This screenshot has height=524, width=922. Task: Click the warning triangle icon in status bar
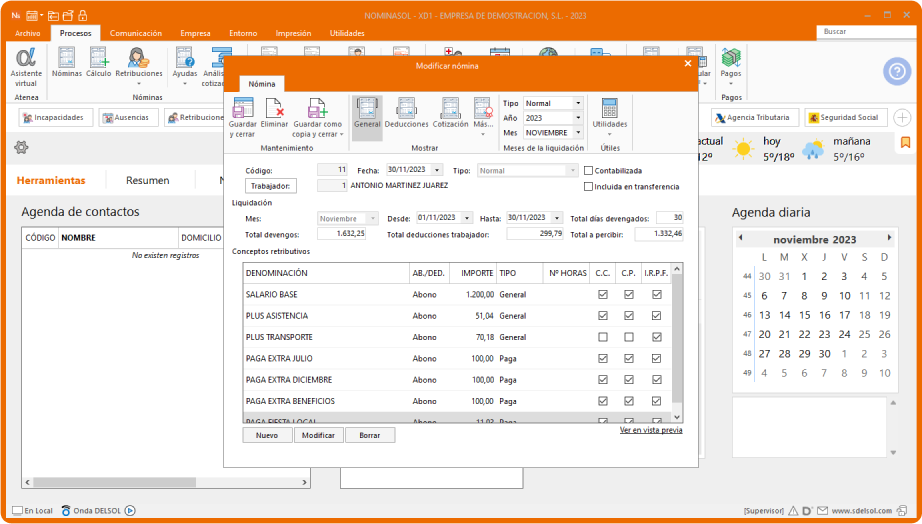click(793, 510)
